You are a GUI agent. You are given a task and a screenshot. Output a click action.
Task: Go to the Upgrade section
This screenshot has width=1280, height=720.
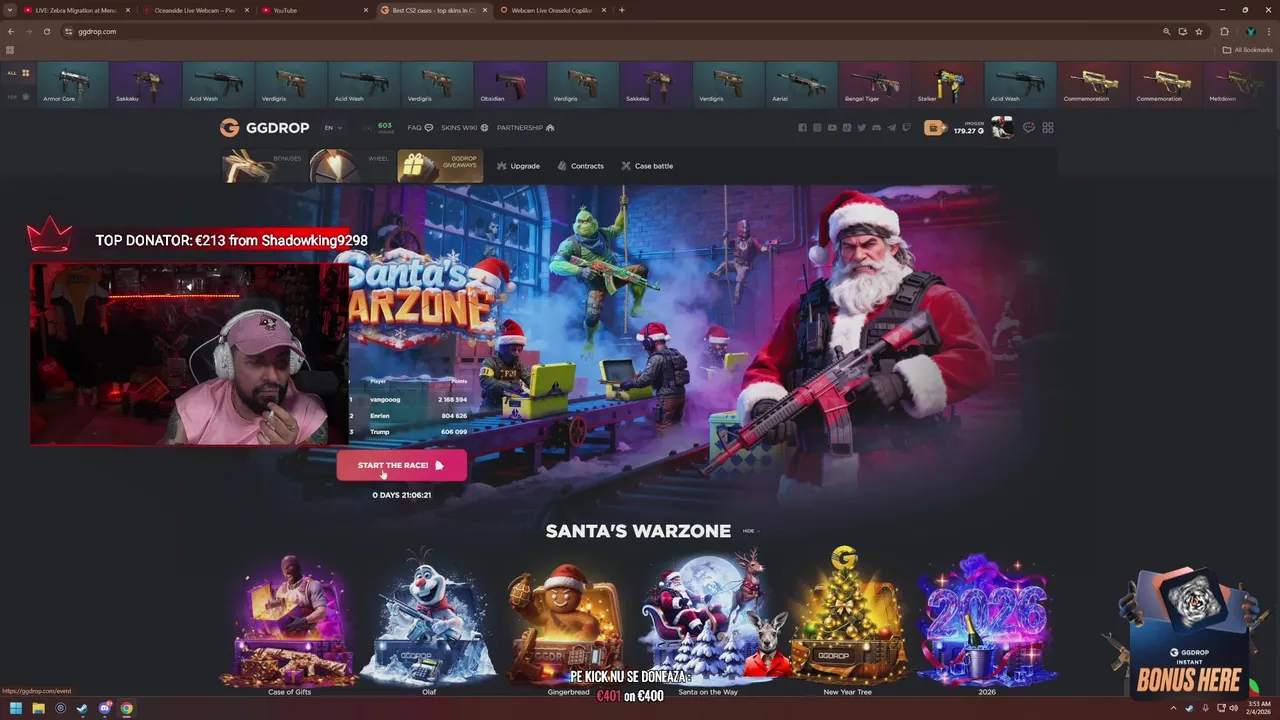click(518, 166)
